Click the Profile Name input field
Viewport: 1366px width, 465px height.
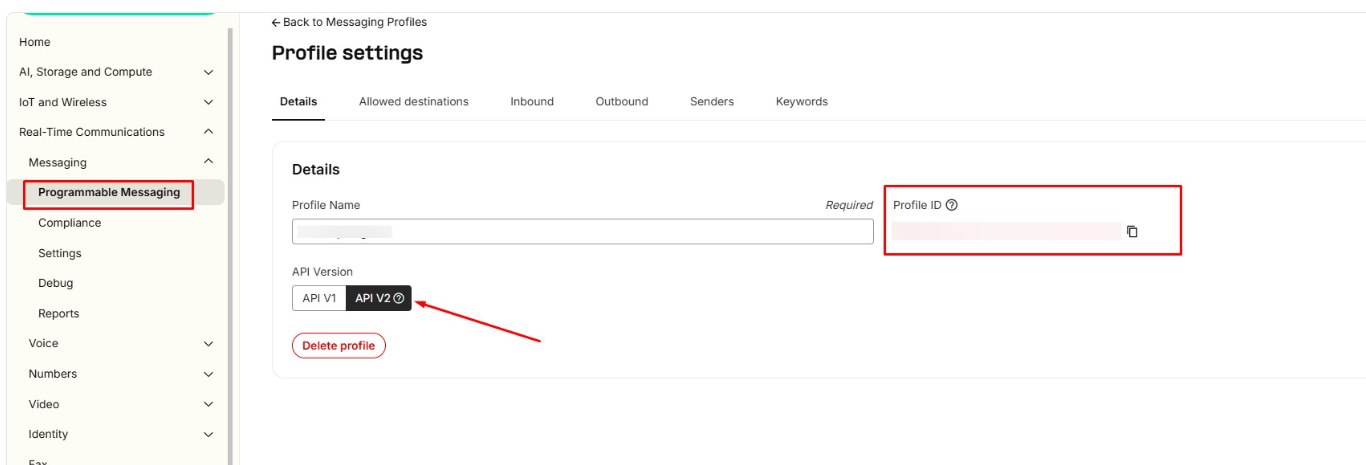click(x=582, y=232)
